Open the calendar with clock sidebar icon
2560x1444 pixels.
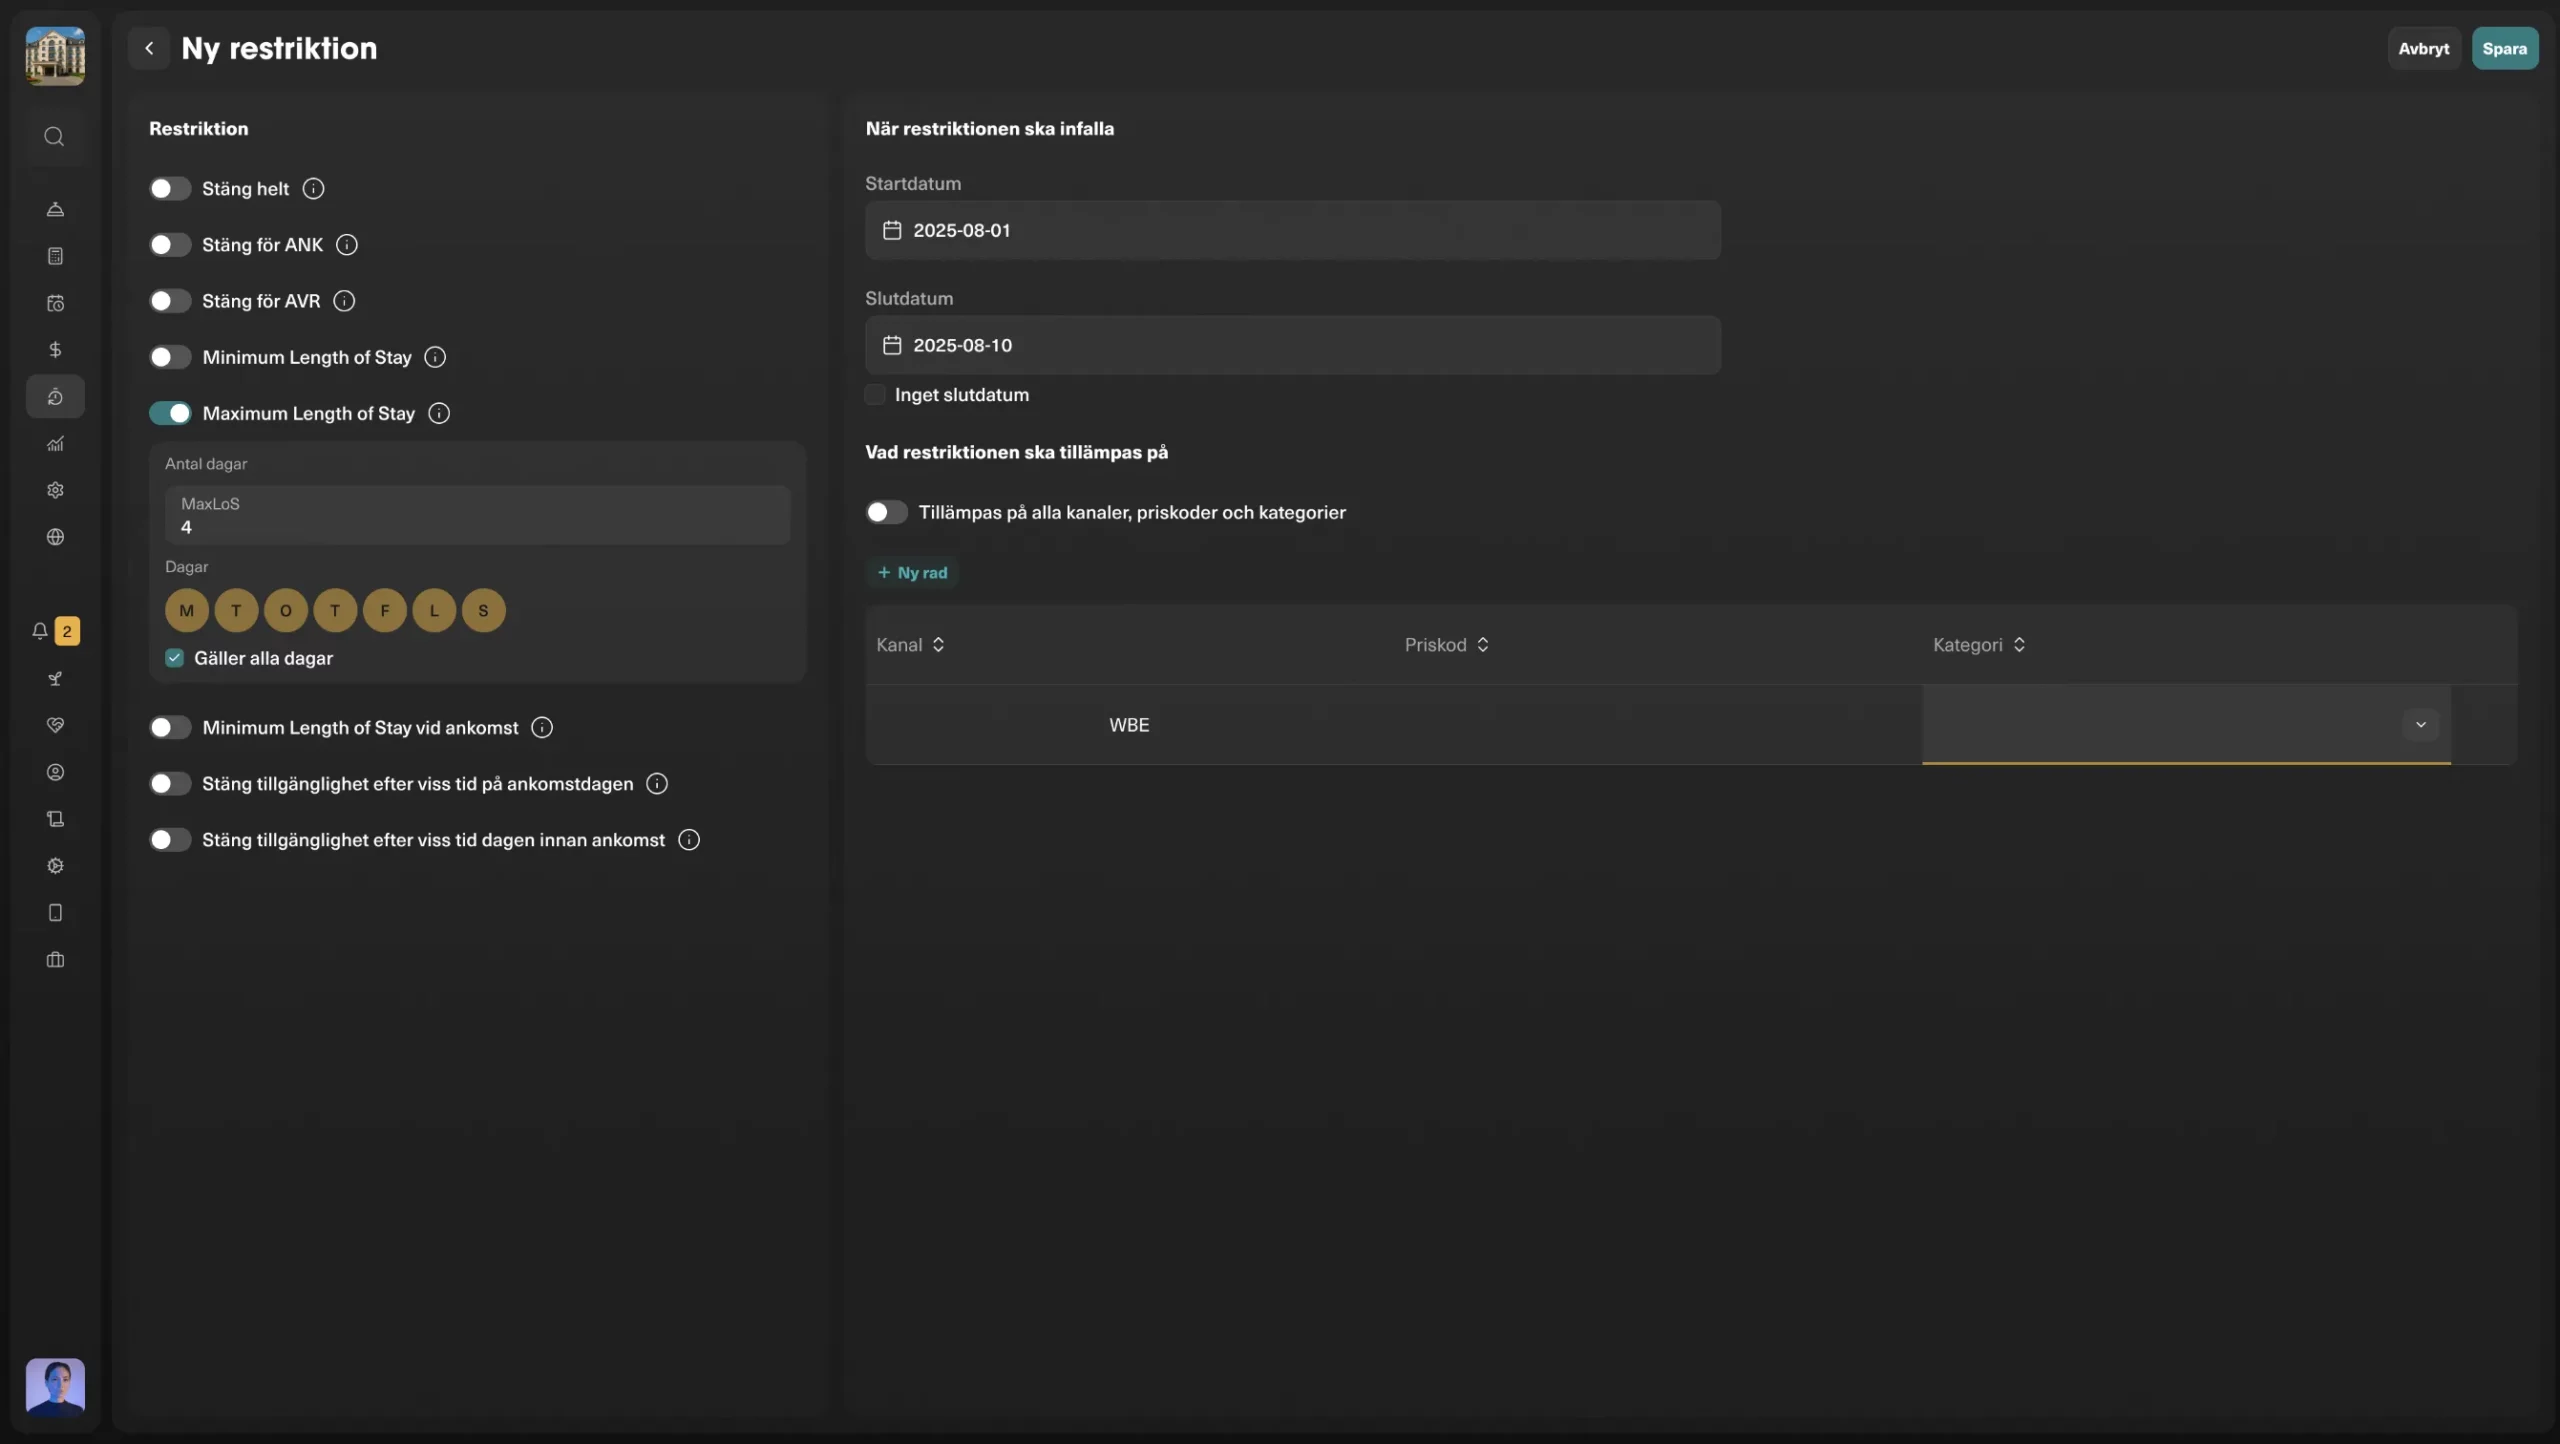coord(56,303)
